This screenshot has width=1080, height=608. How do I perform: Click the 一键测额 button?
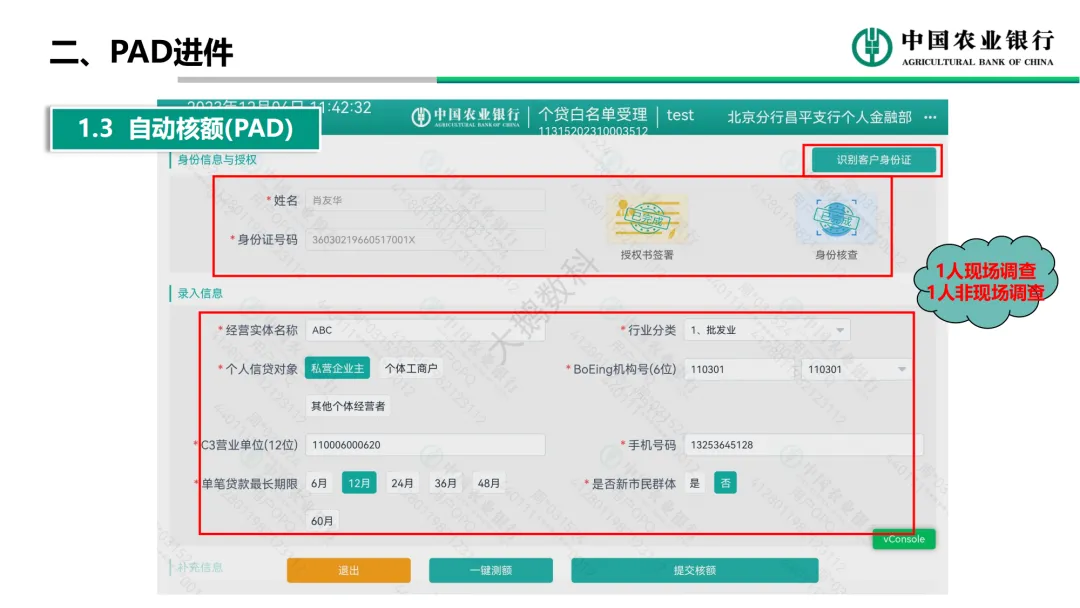pos(490,570)
